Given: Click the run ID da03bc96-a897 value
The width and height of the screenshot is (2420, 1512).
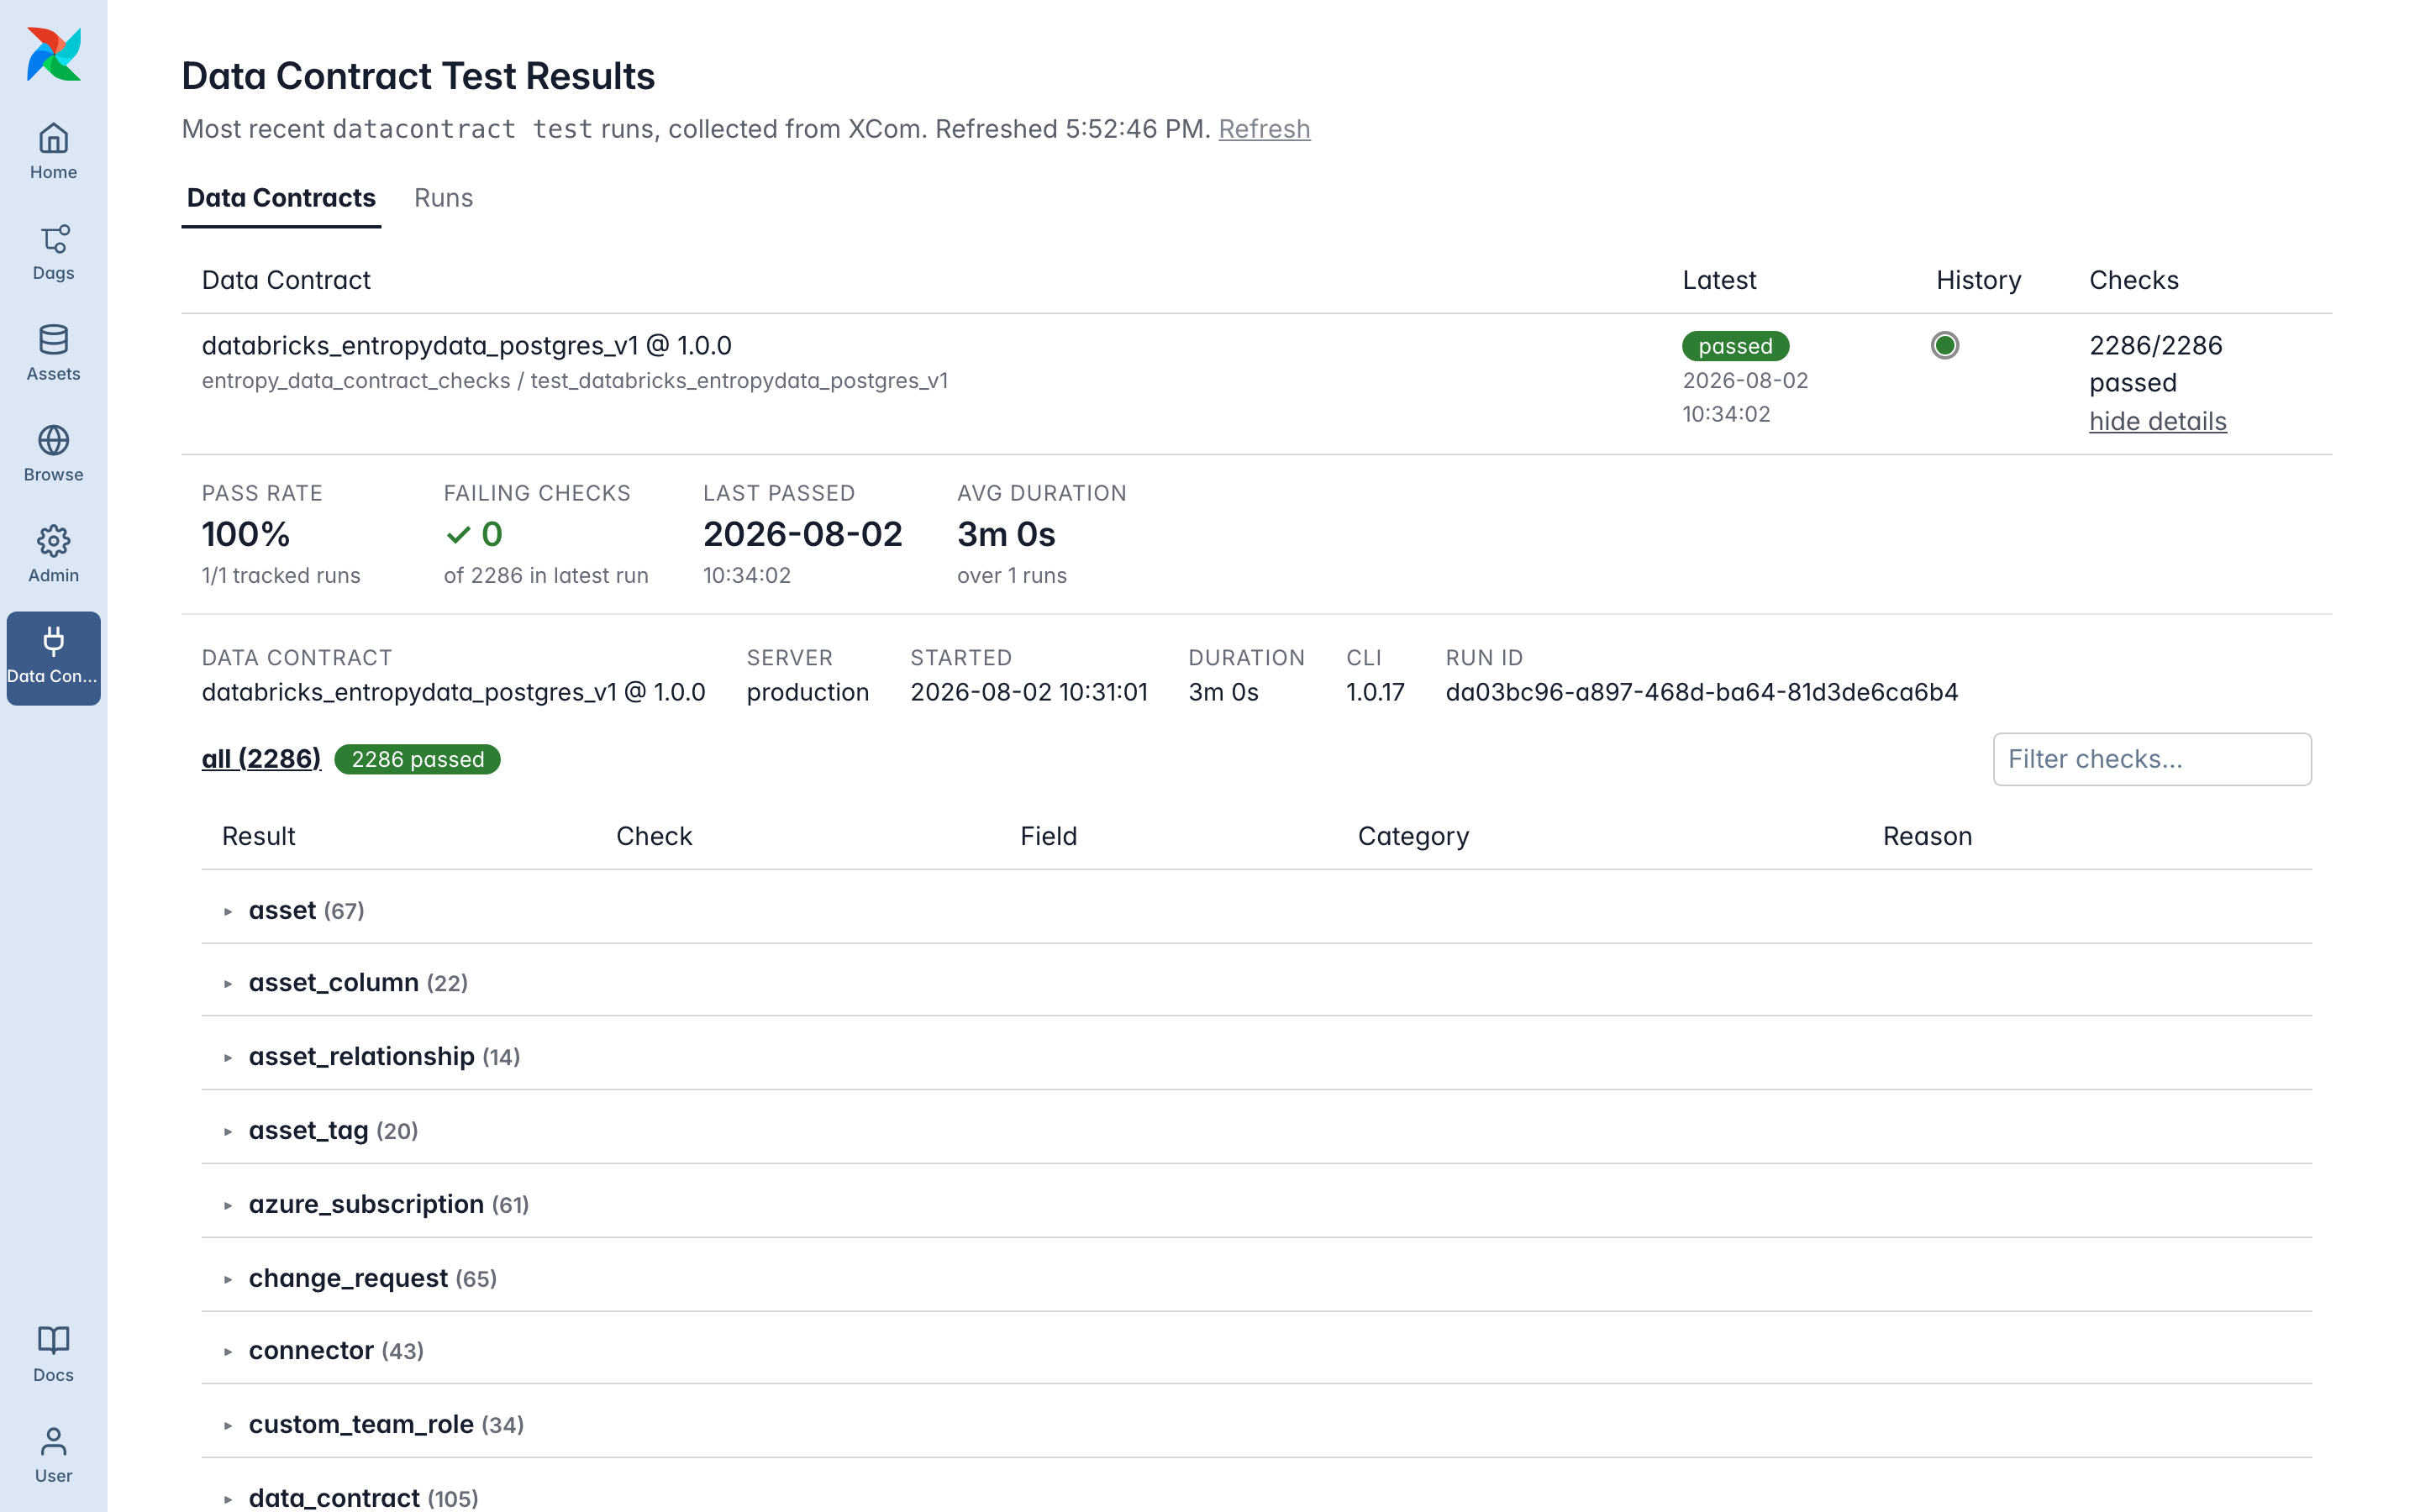Looking at the screenshot, I should [1701, 692].
